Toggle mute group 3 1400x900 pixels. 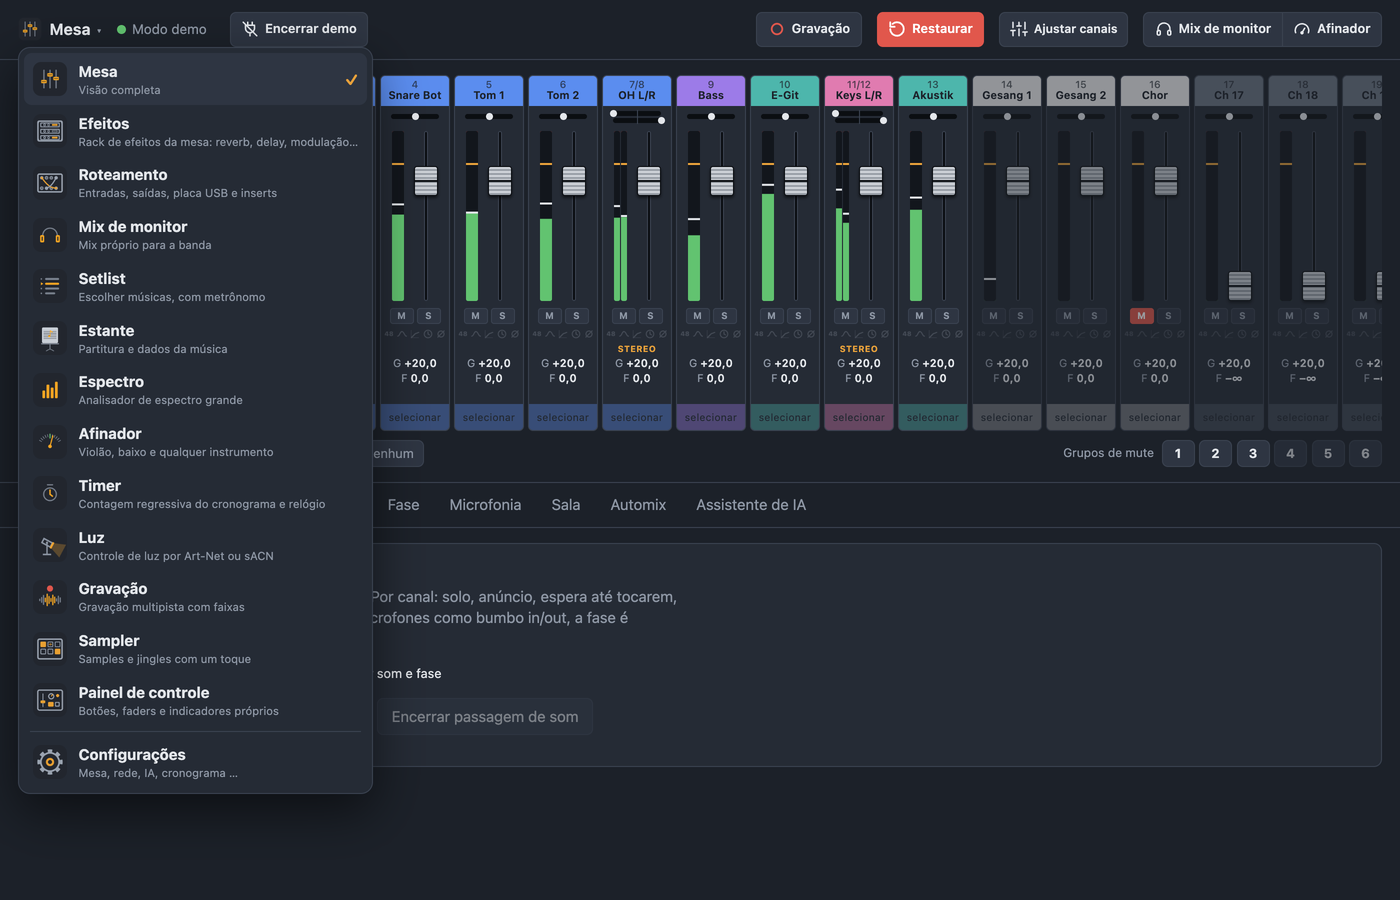click(x=1253, y=454)
